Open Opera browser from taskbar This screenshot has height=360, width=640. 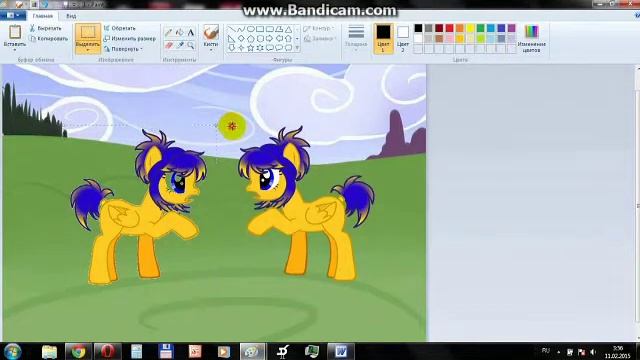tap(107, 351)
